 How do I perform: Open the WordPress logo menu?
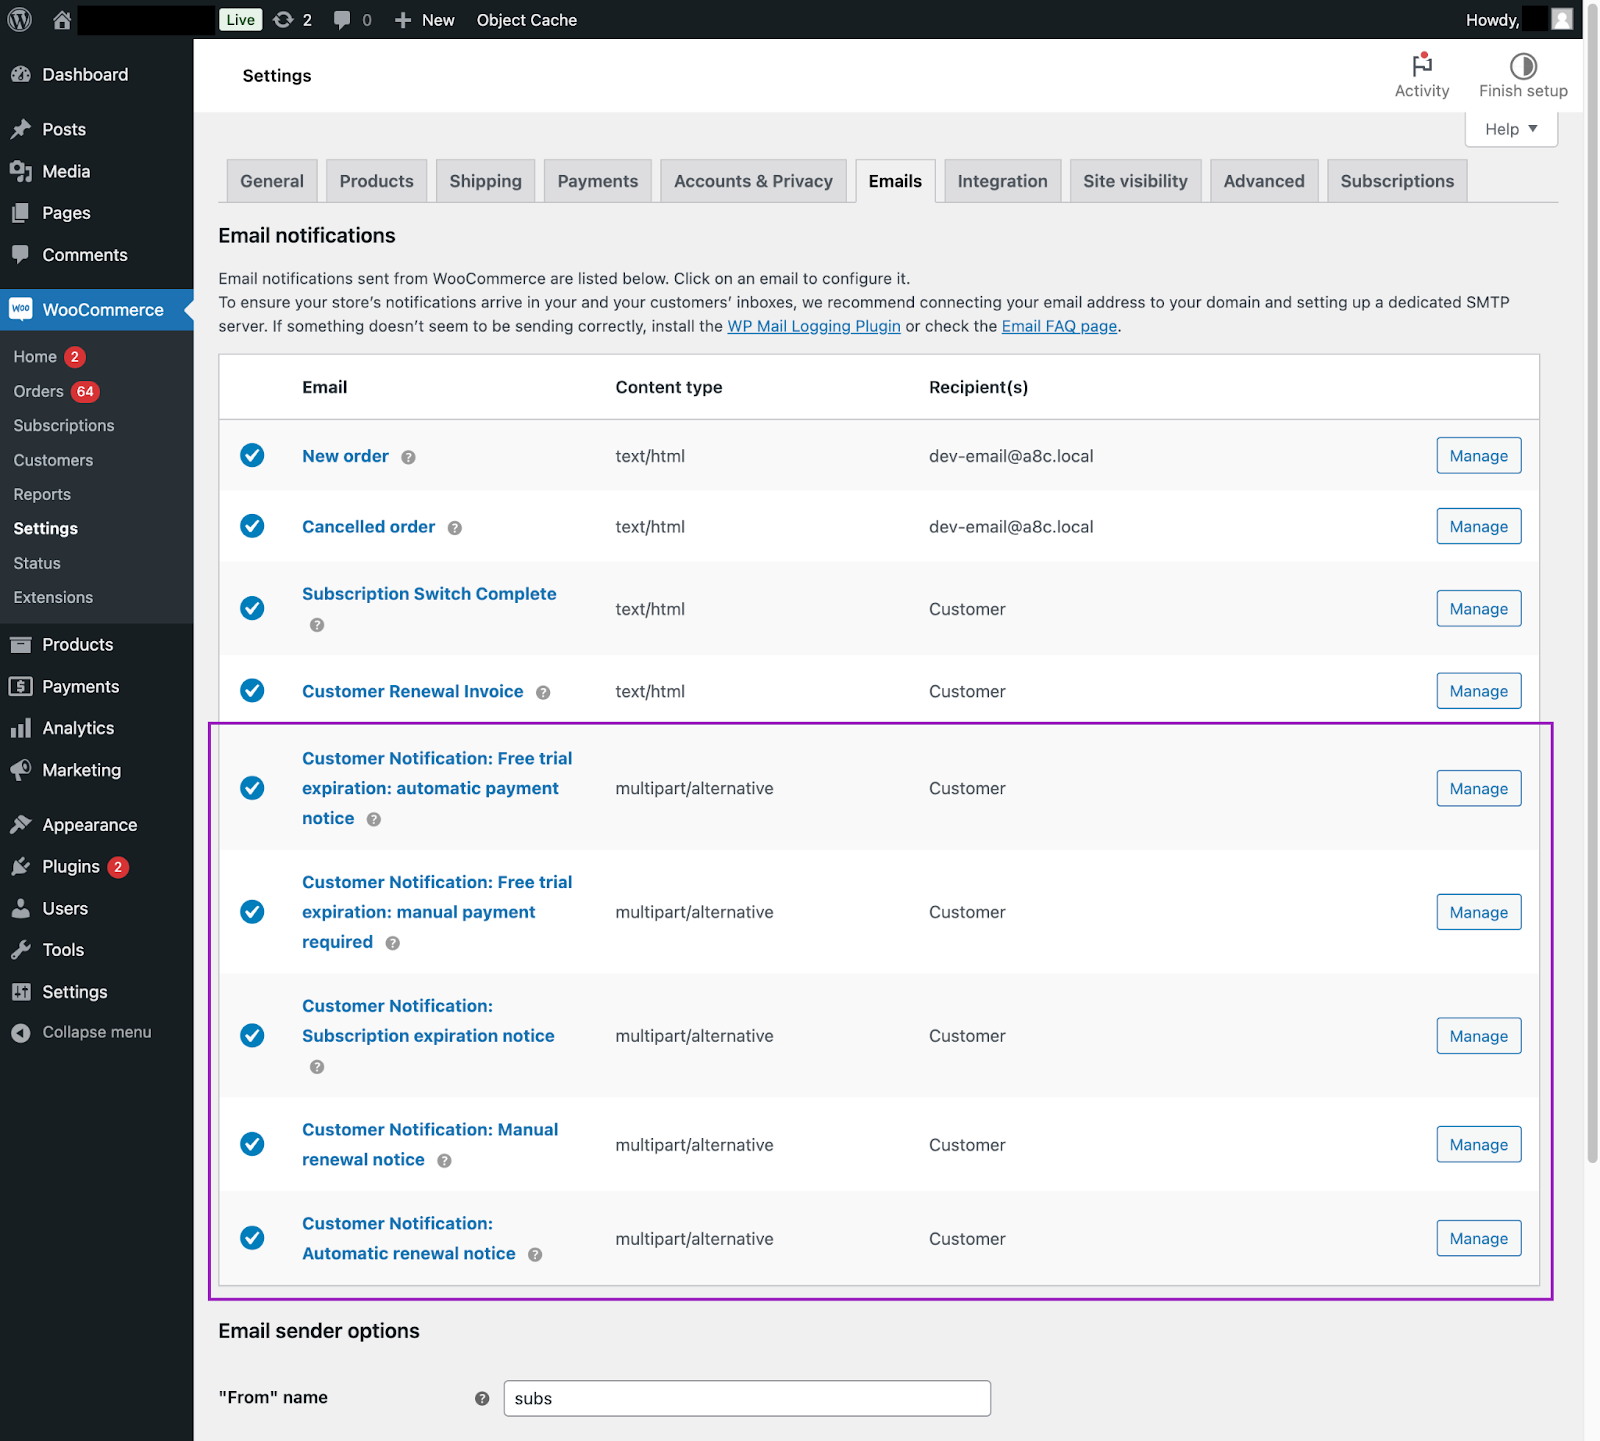point(19,19)
